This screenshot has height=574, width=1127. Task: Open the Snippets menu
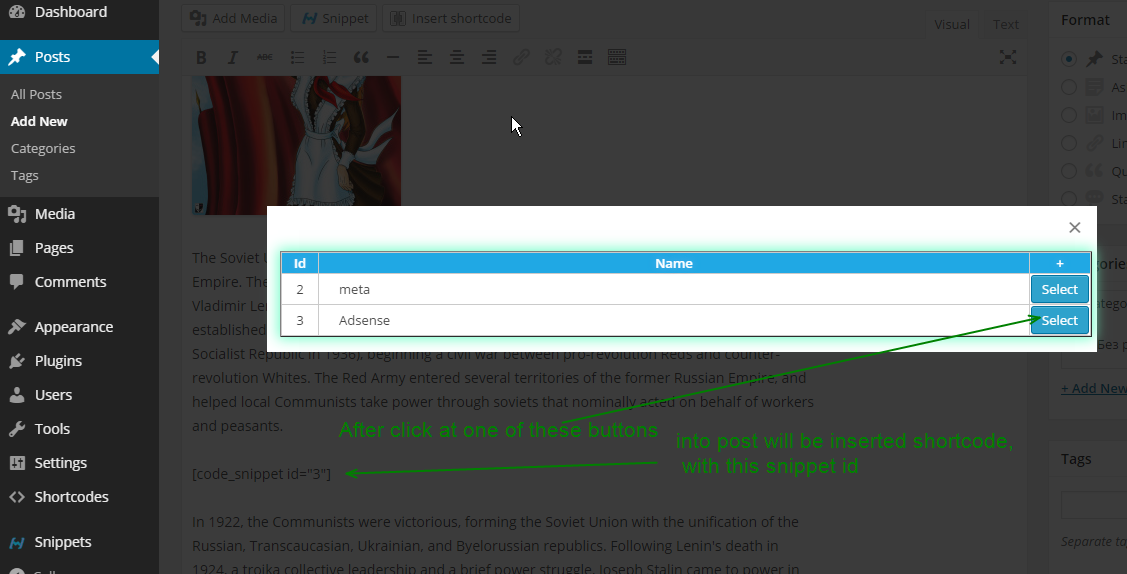[x=79, y=542]
